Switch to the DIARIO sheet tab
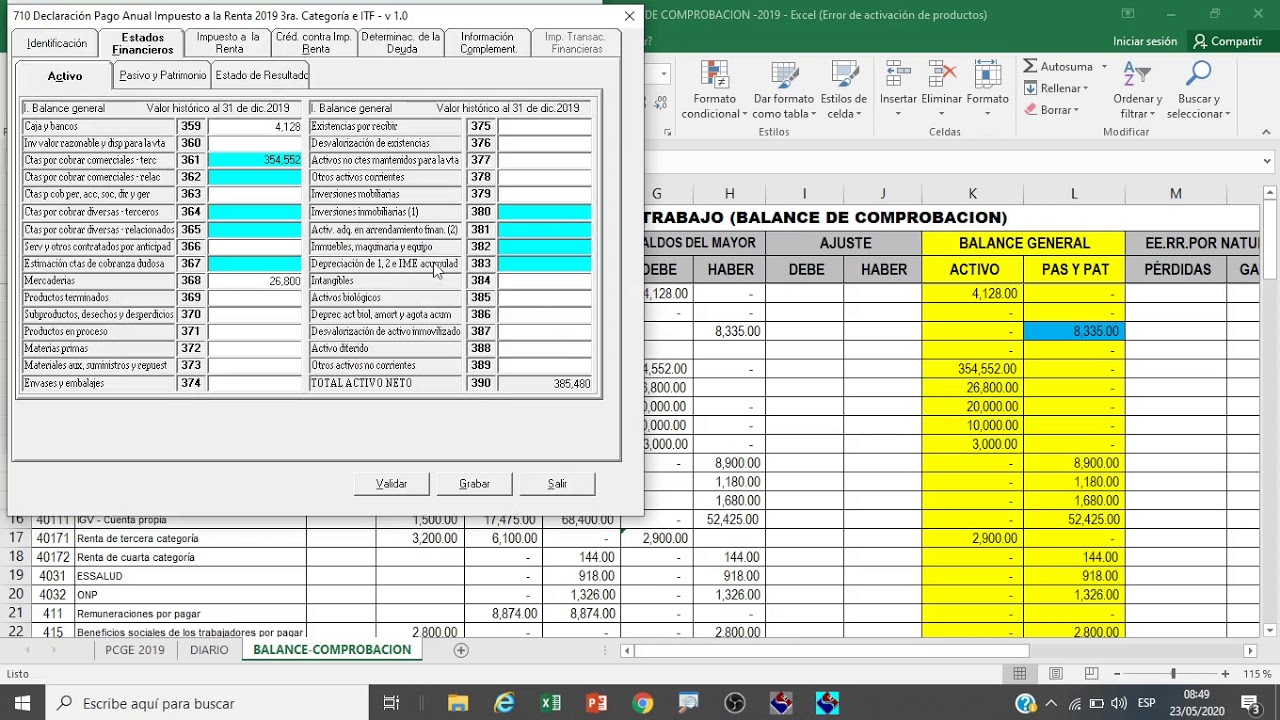The height and width of the screenshot is (720, 1280). click(x=209, y=650)
